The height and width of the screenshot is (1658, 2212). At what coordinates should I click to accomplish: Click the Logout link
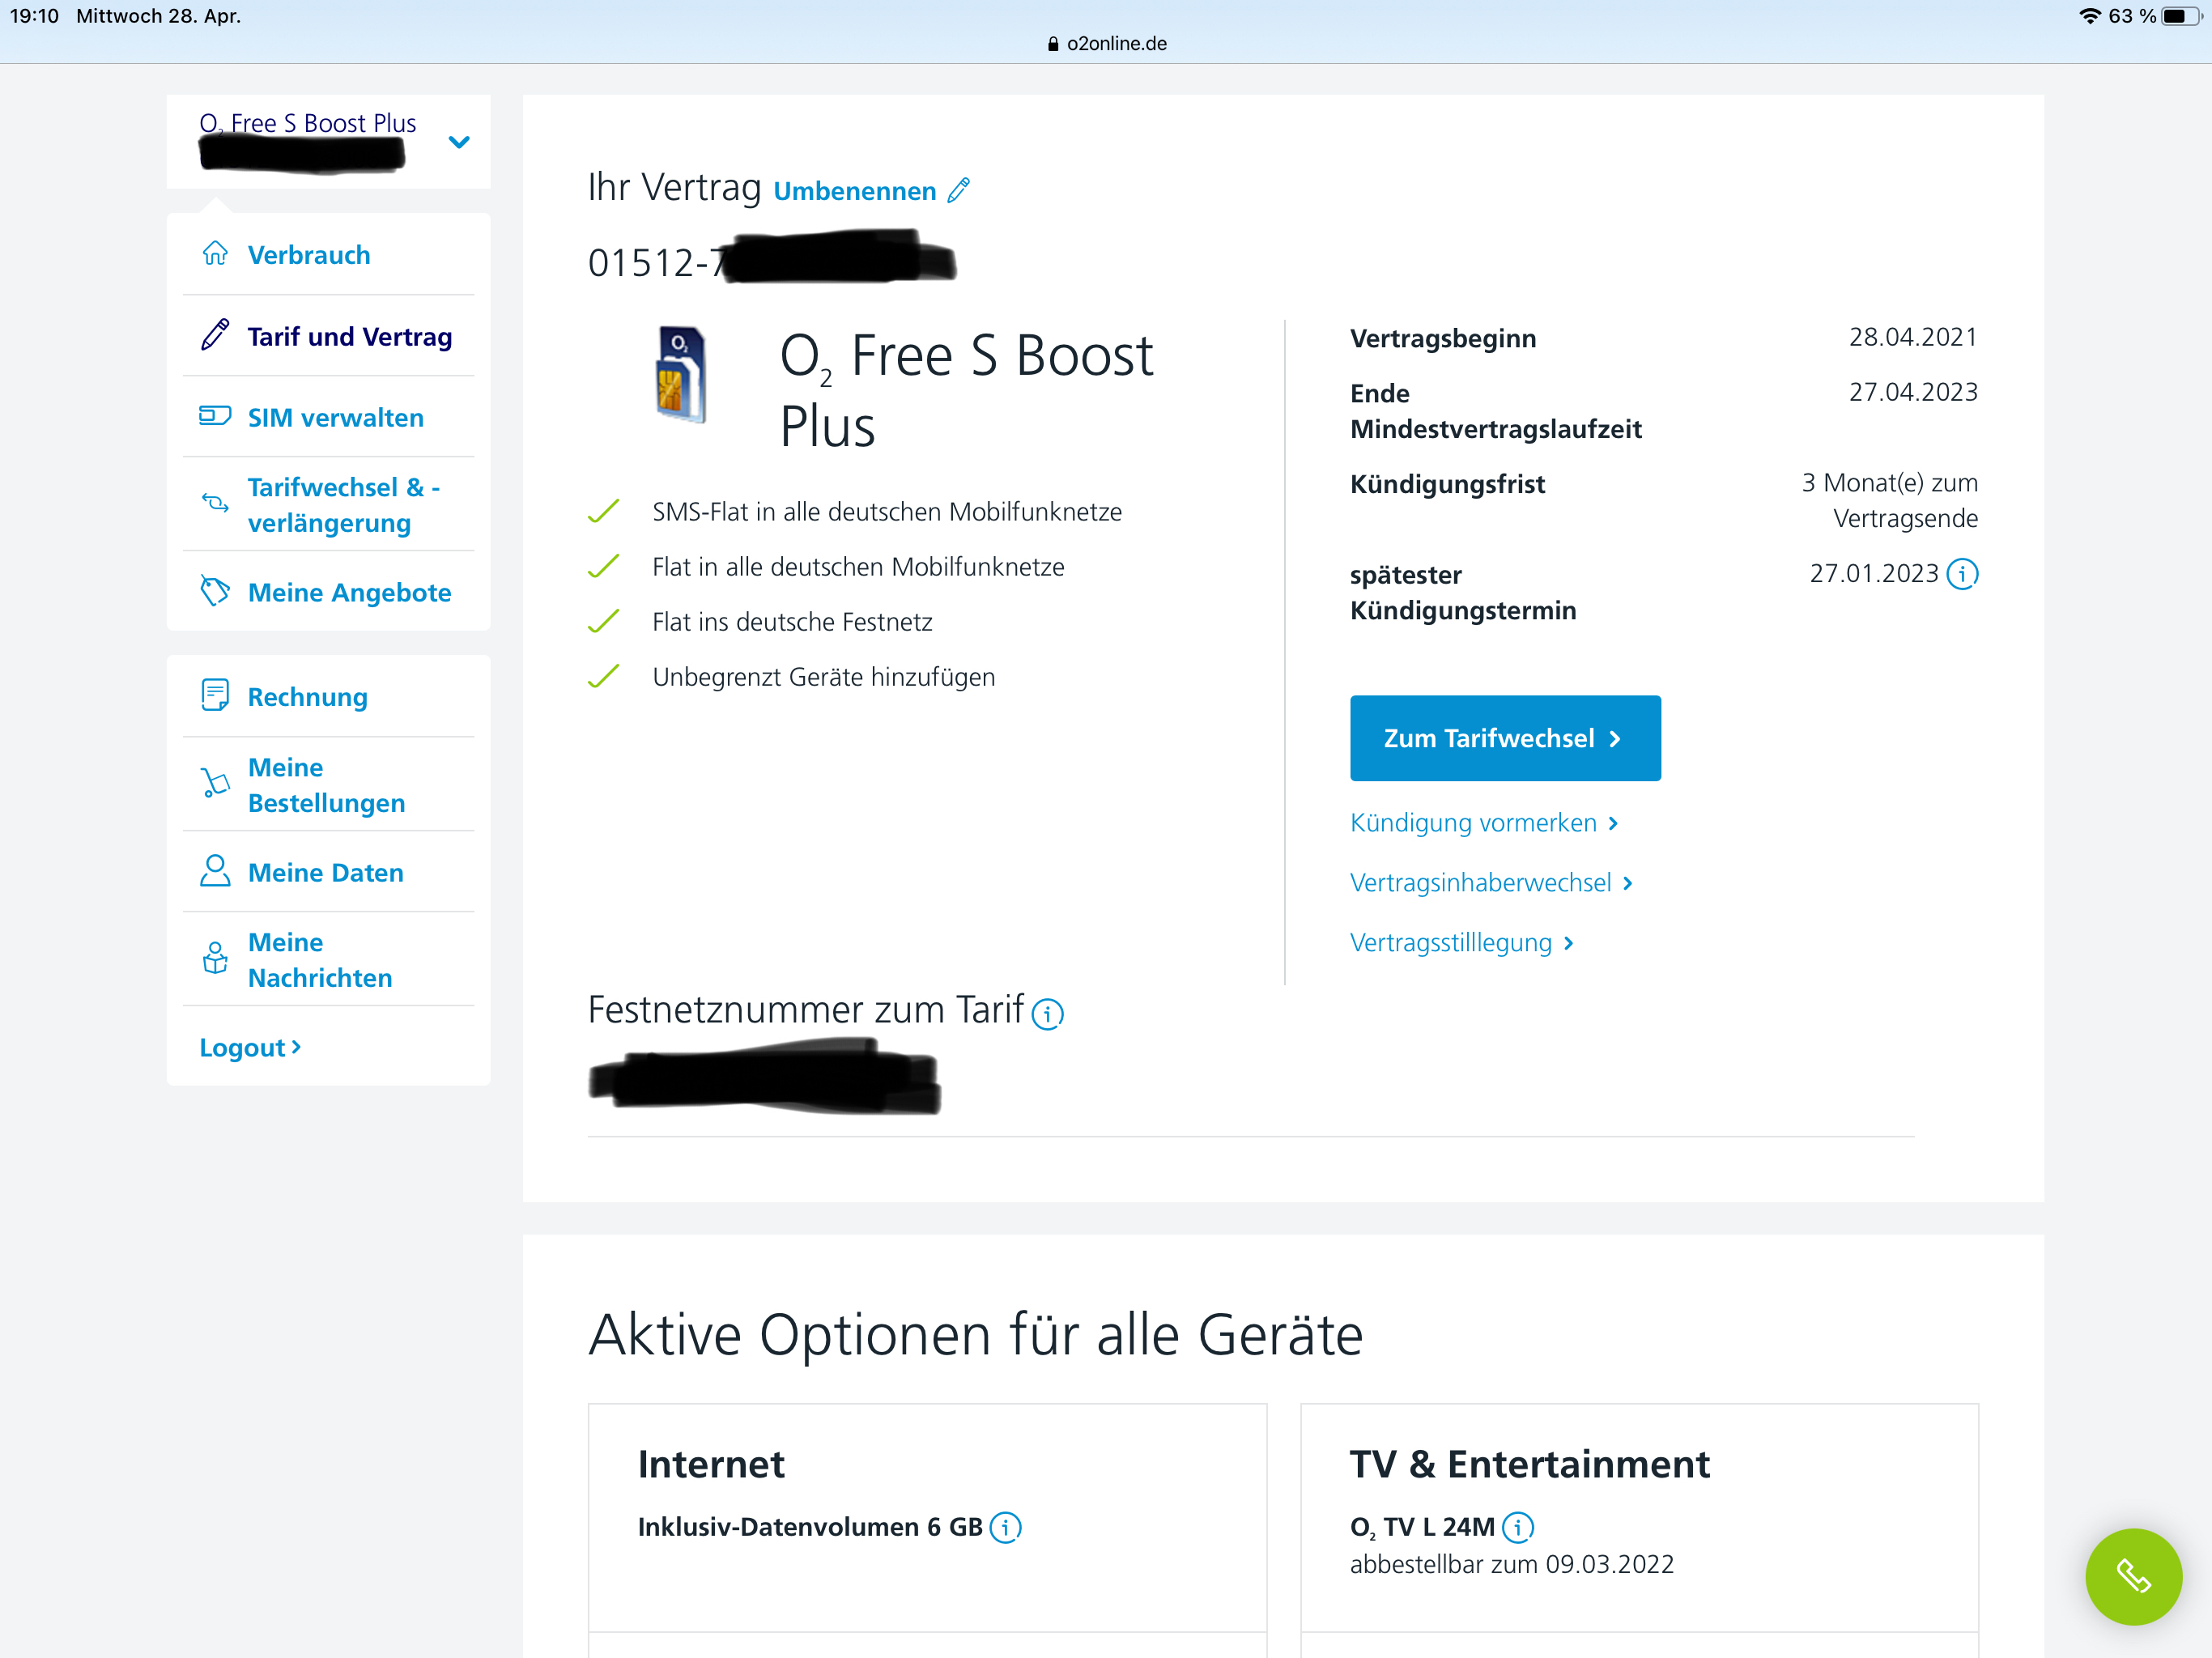click(x=250, y=1047)
